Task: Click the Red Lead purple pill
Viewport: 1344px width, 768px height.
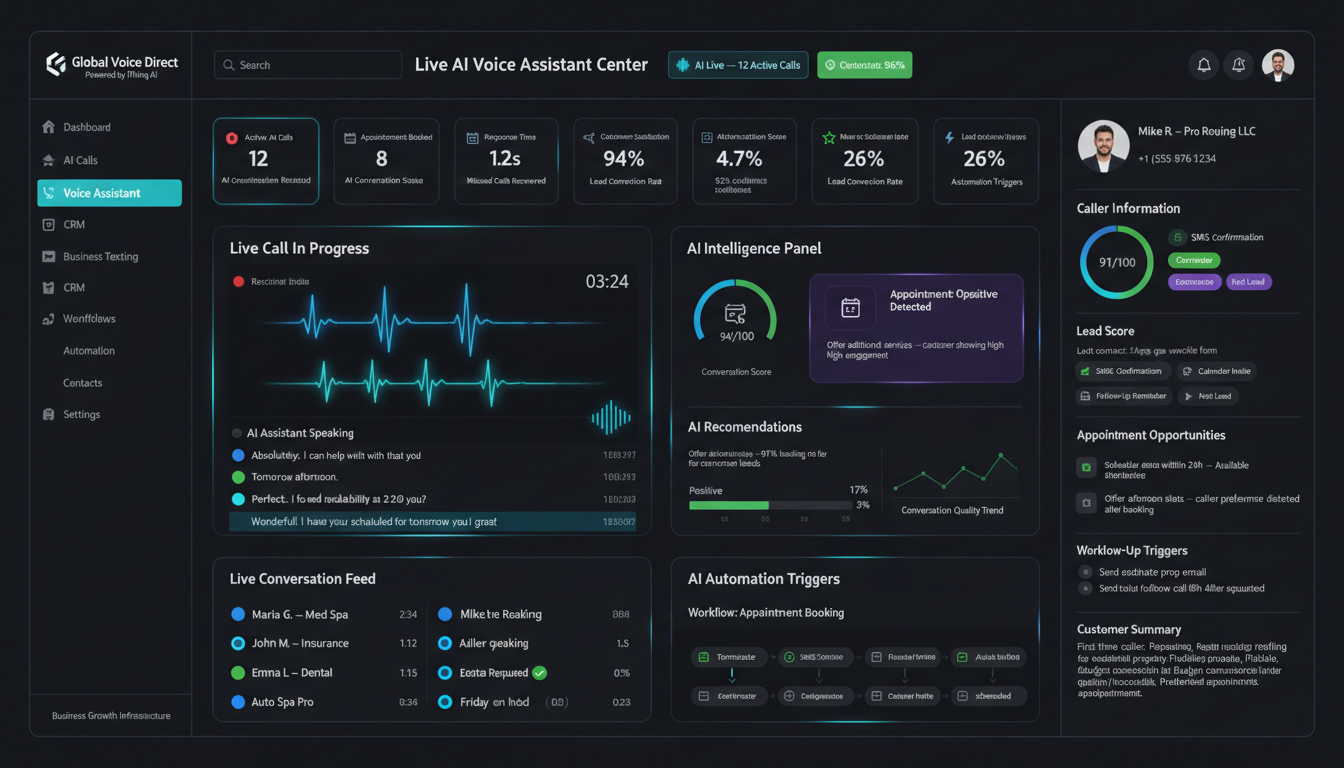Action: [1248, 282]
